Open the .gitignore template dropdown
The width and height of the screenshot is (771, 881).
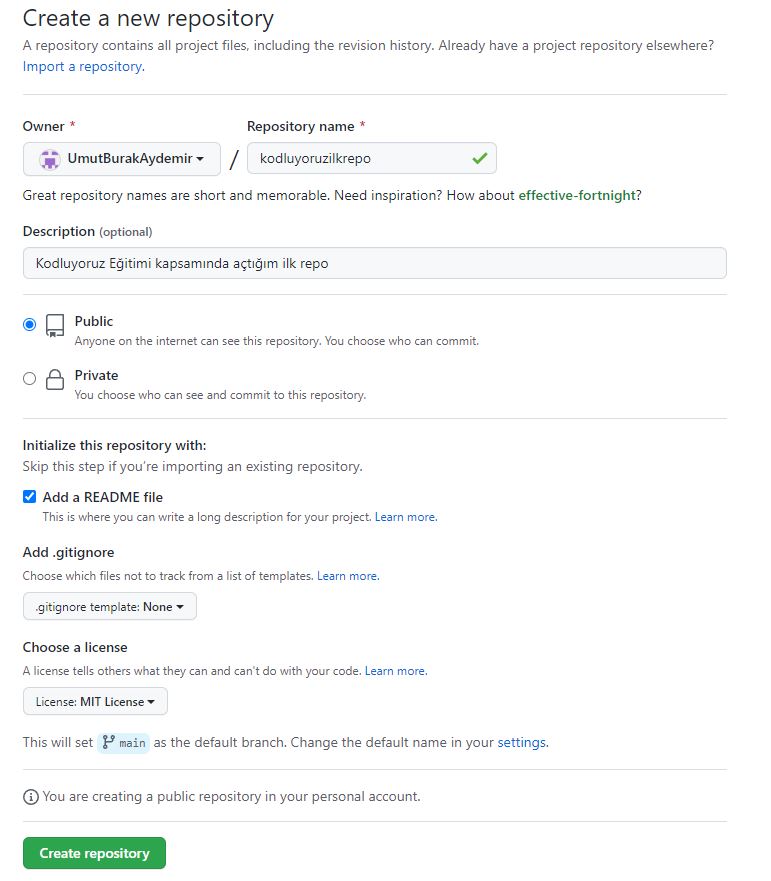108,606
